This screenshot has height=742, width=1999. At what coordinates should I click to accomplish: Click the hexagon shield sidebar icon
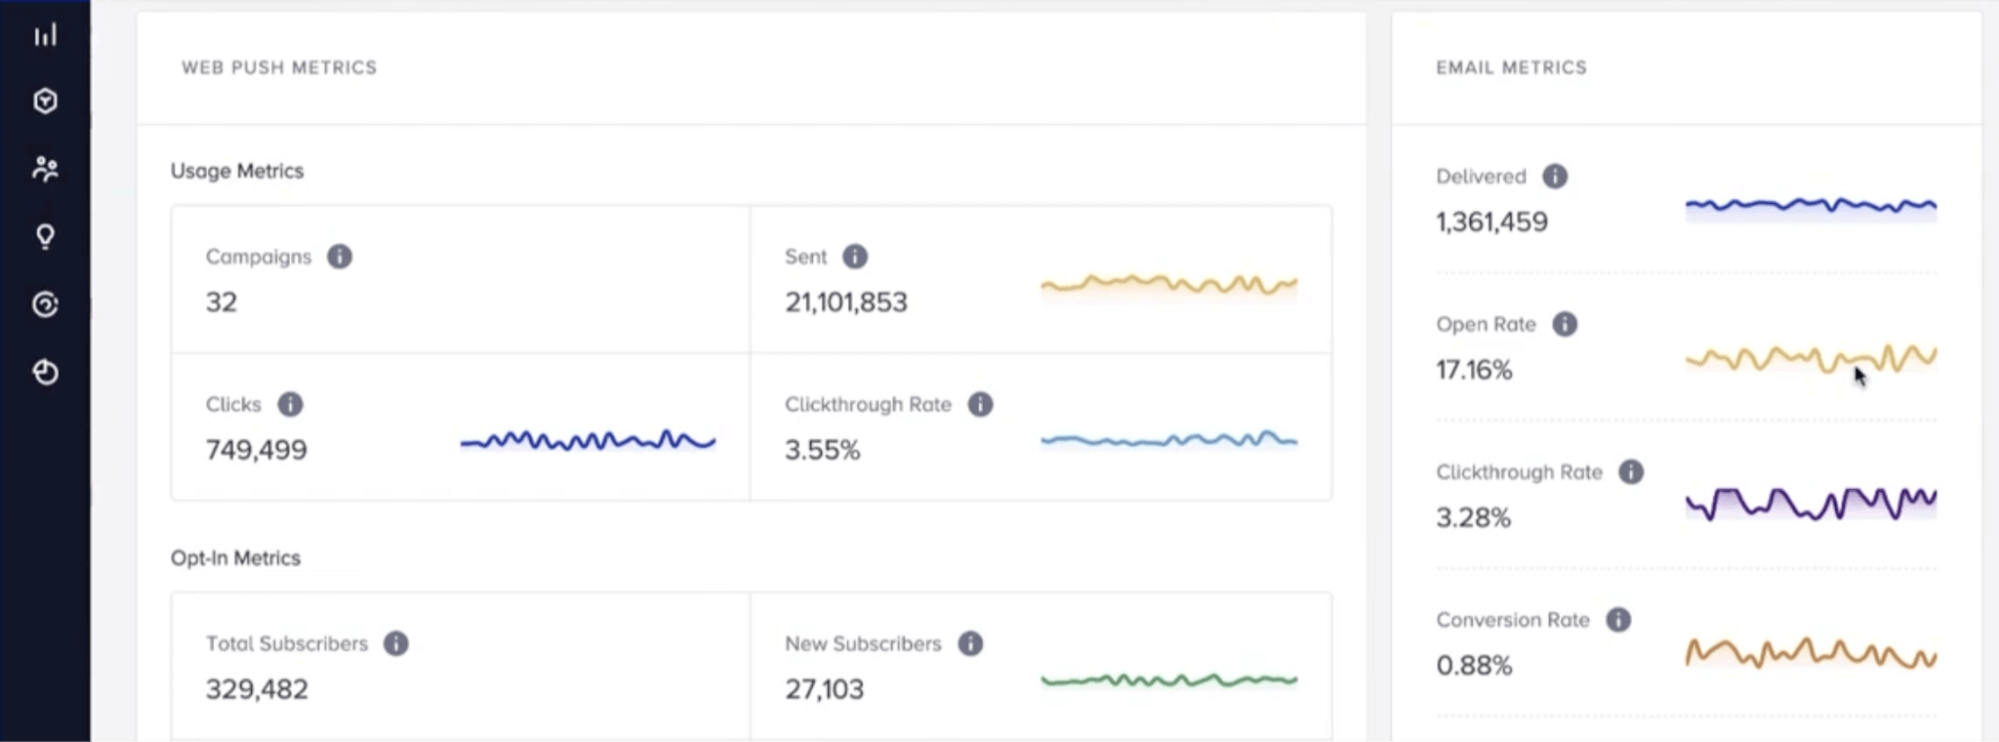pos(45,101)
